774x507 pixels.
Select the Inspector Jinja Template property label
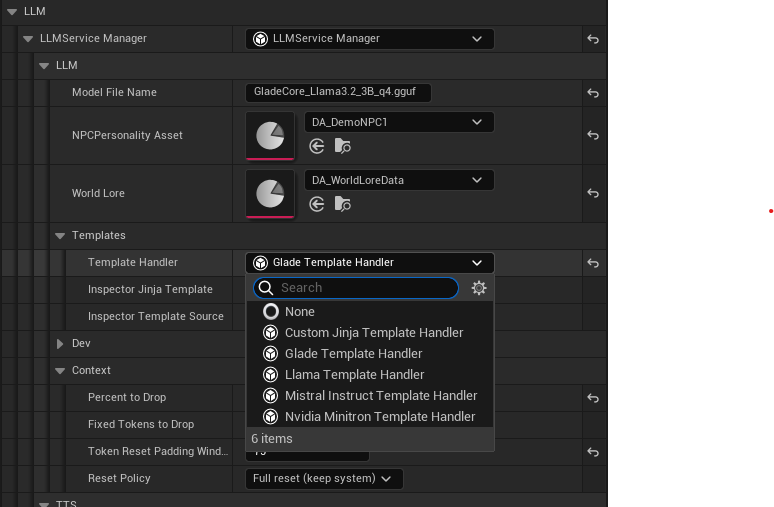click(x=150, y=289)
